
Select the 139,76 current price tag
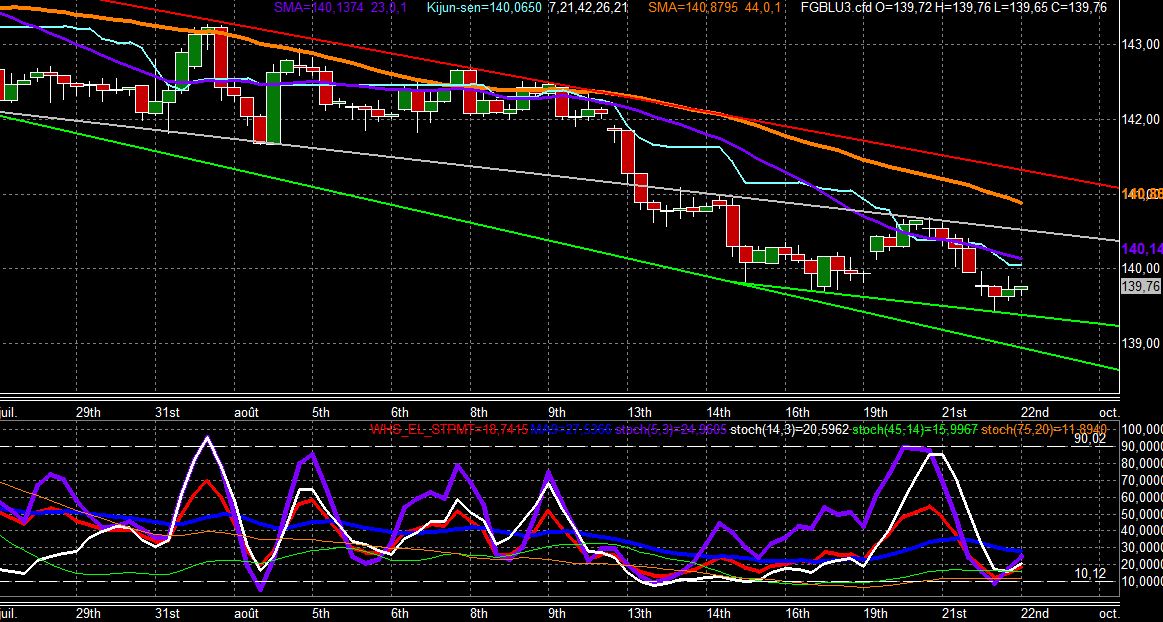pos(1141,287)
